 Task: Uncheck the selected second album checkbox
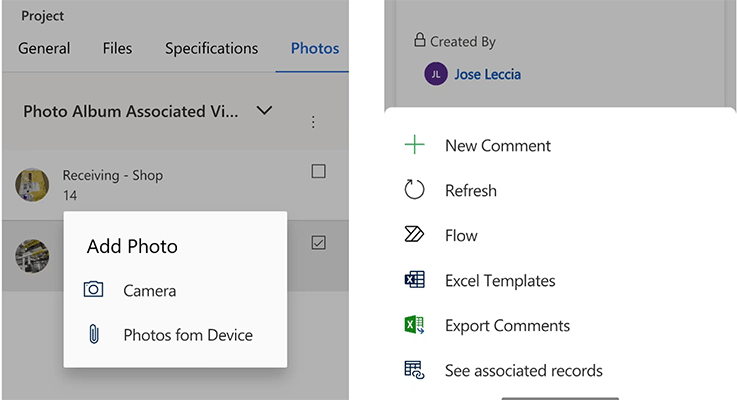click(318, 242)
